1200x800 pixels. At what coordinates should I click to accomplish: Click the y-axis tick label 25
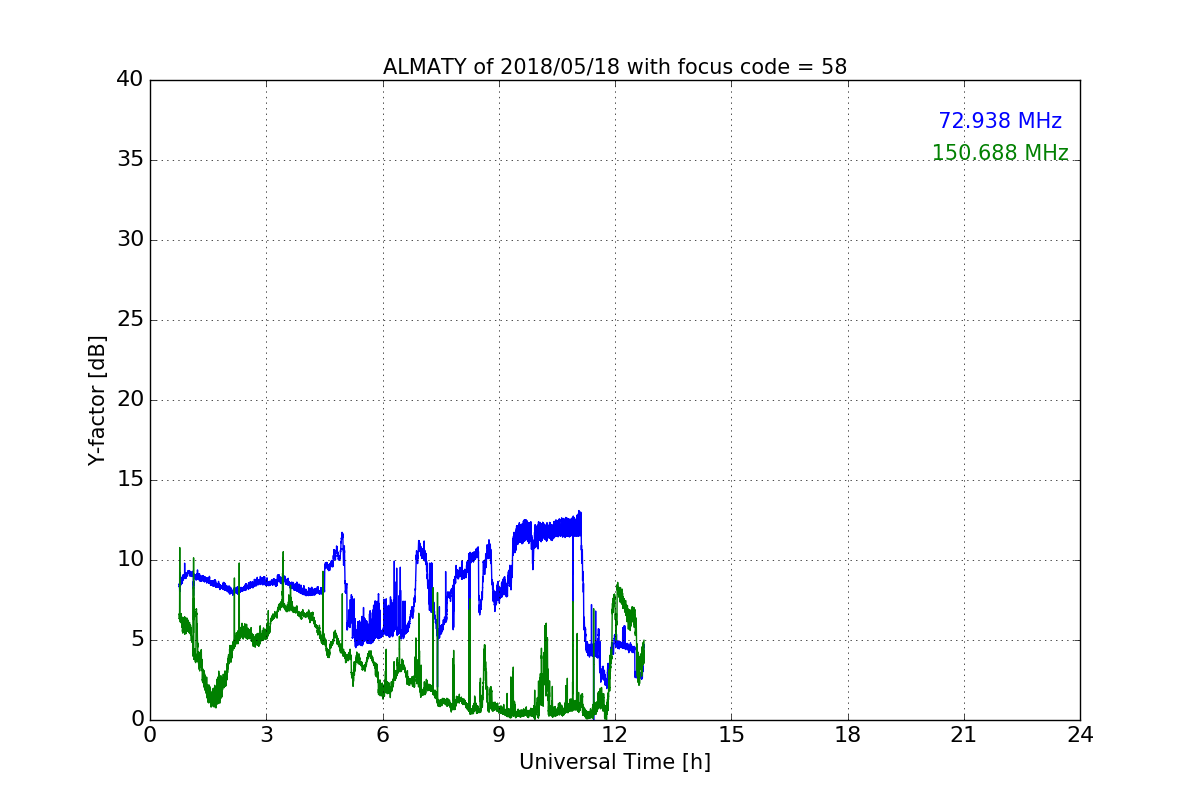[x=130, y=320]
